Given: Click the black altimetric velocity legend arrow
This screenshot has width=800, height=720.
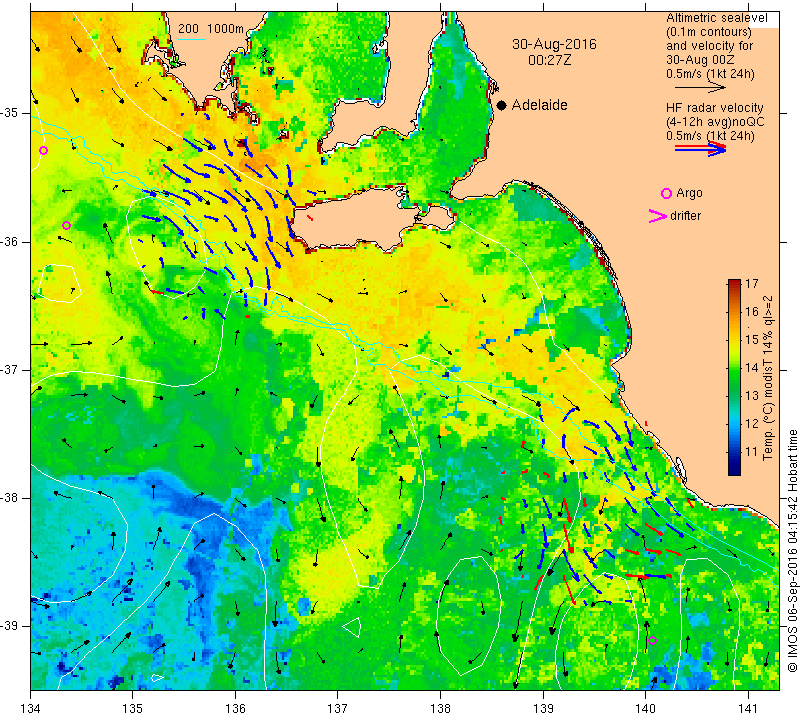Looking at the screenshot, I should tap(700, 88).
